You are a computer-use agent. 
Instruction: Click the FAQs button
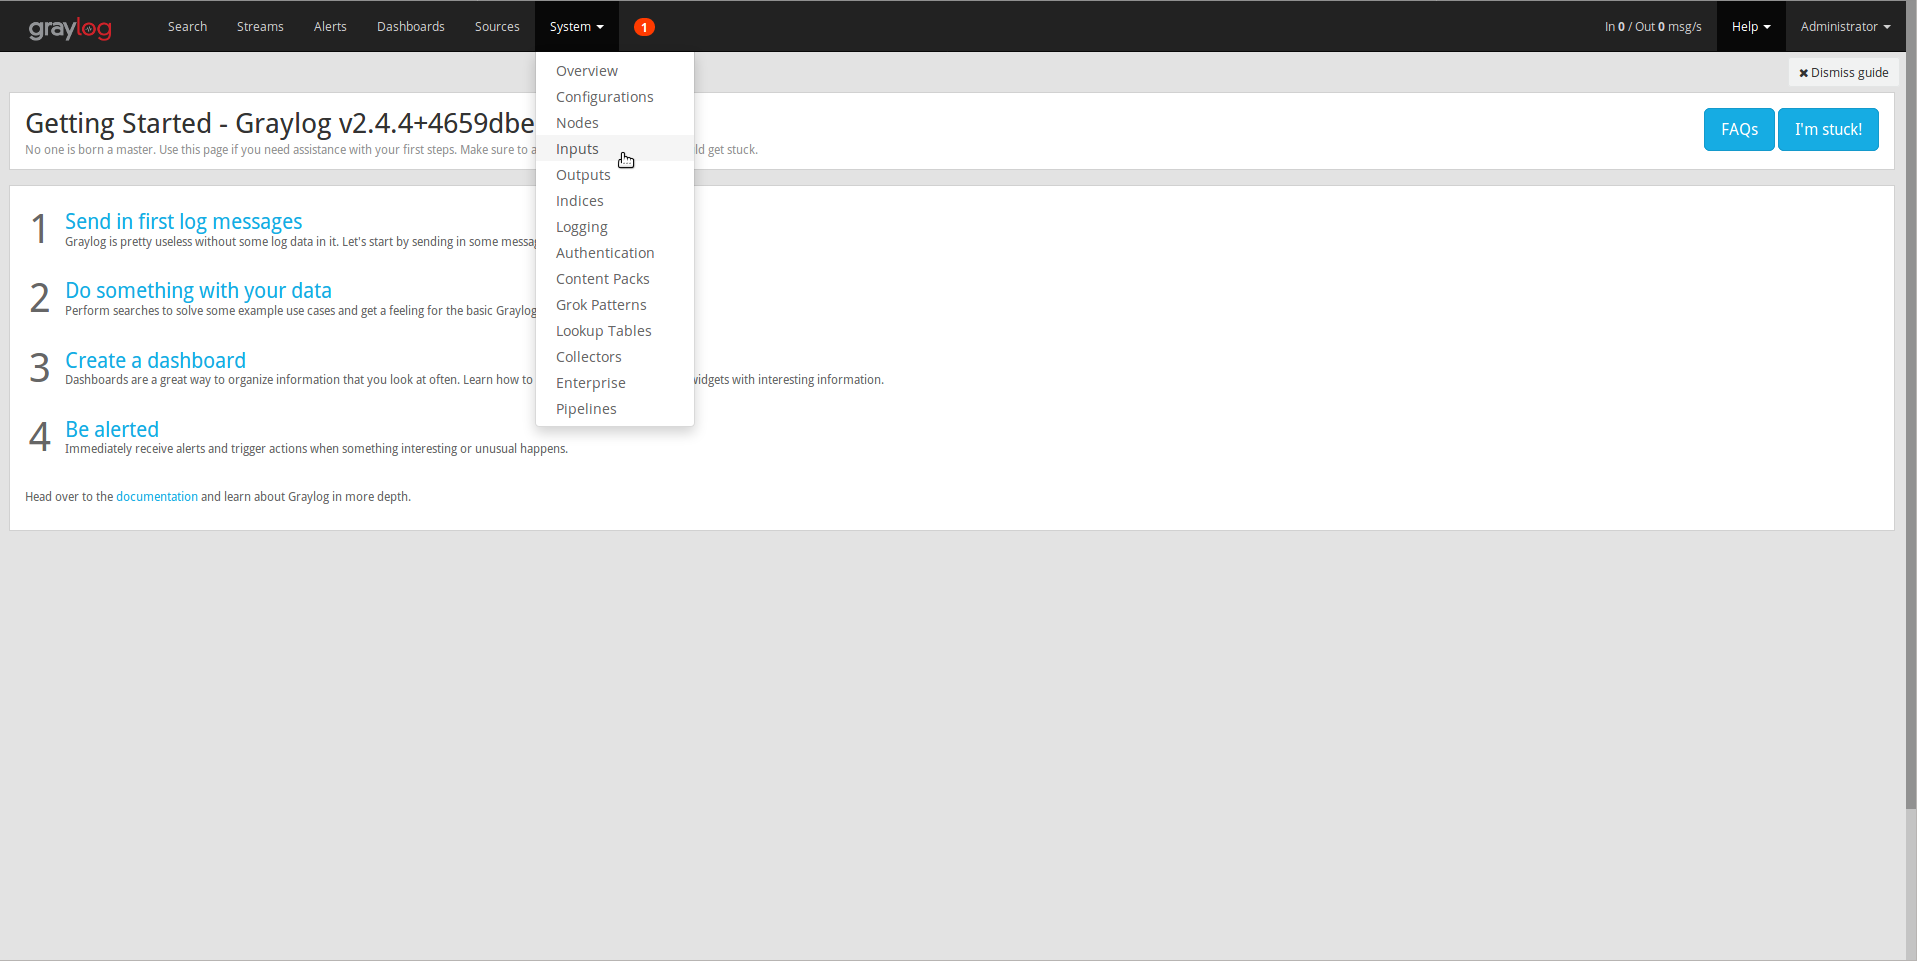[x=1739, y=129]
